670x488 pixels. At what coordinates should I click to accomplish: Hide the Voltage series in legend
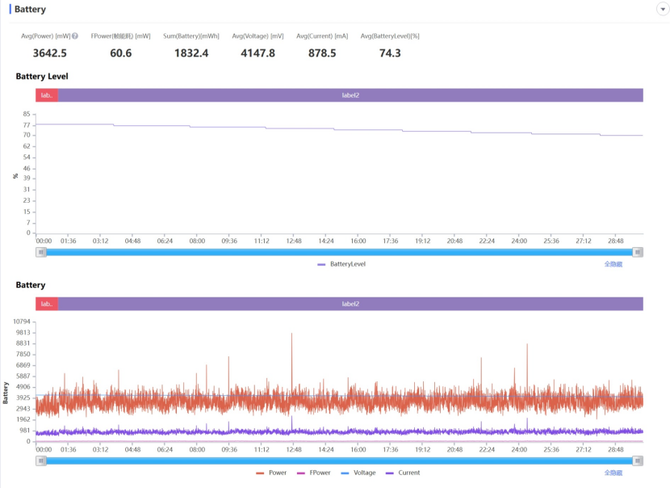(359, 473)
